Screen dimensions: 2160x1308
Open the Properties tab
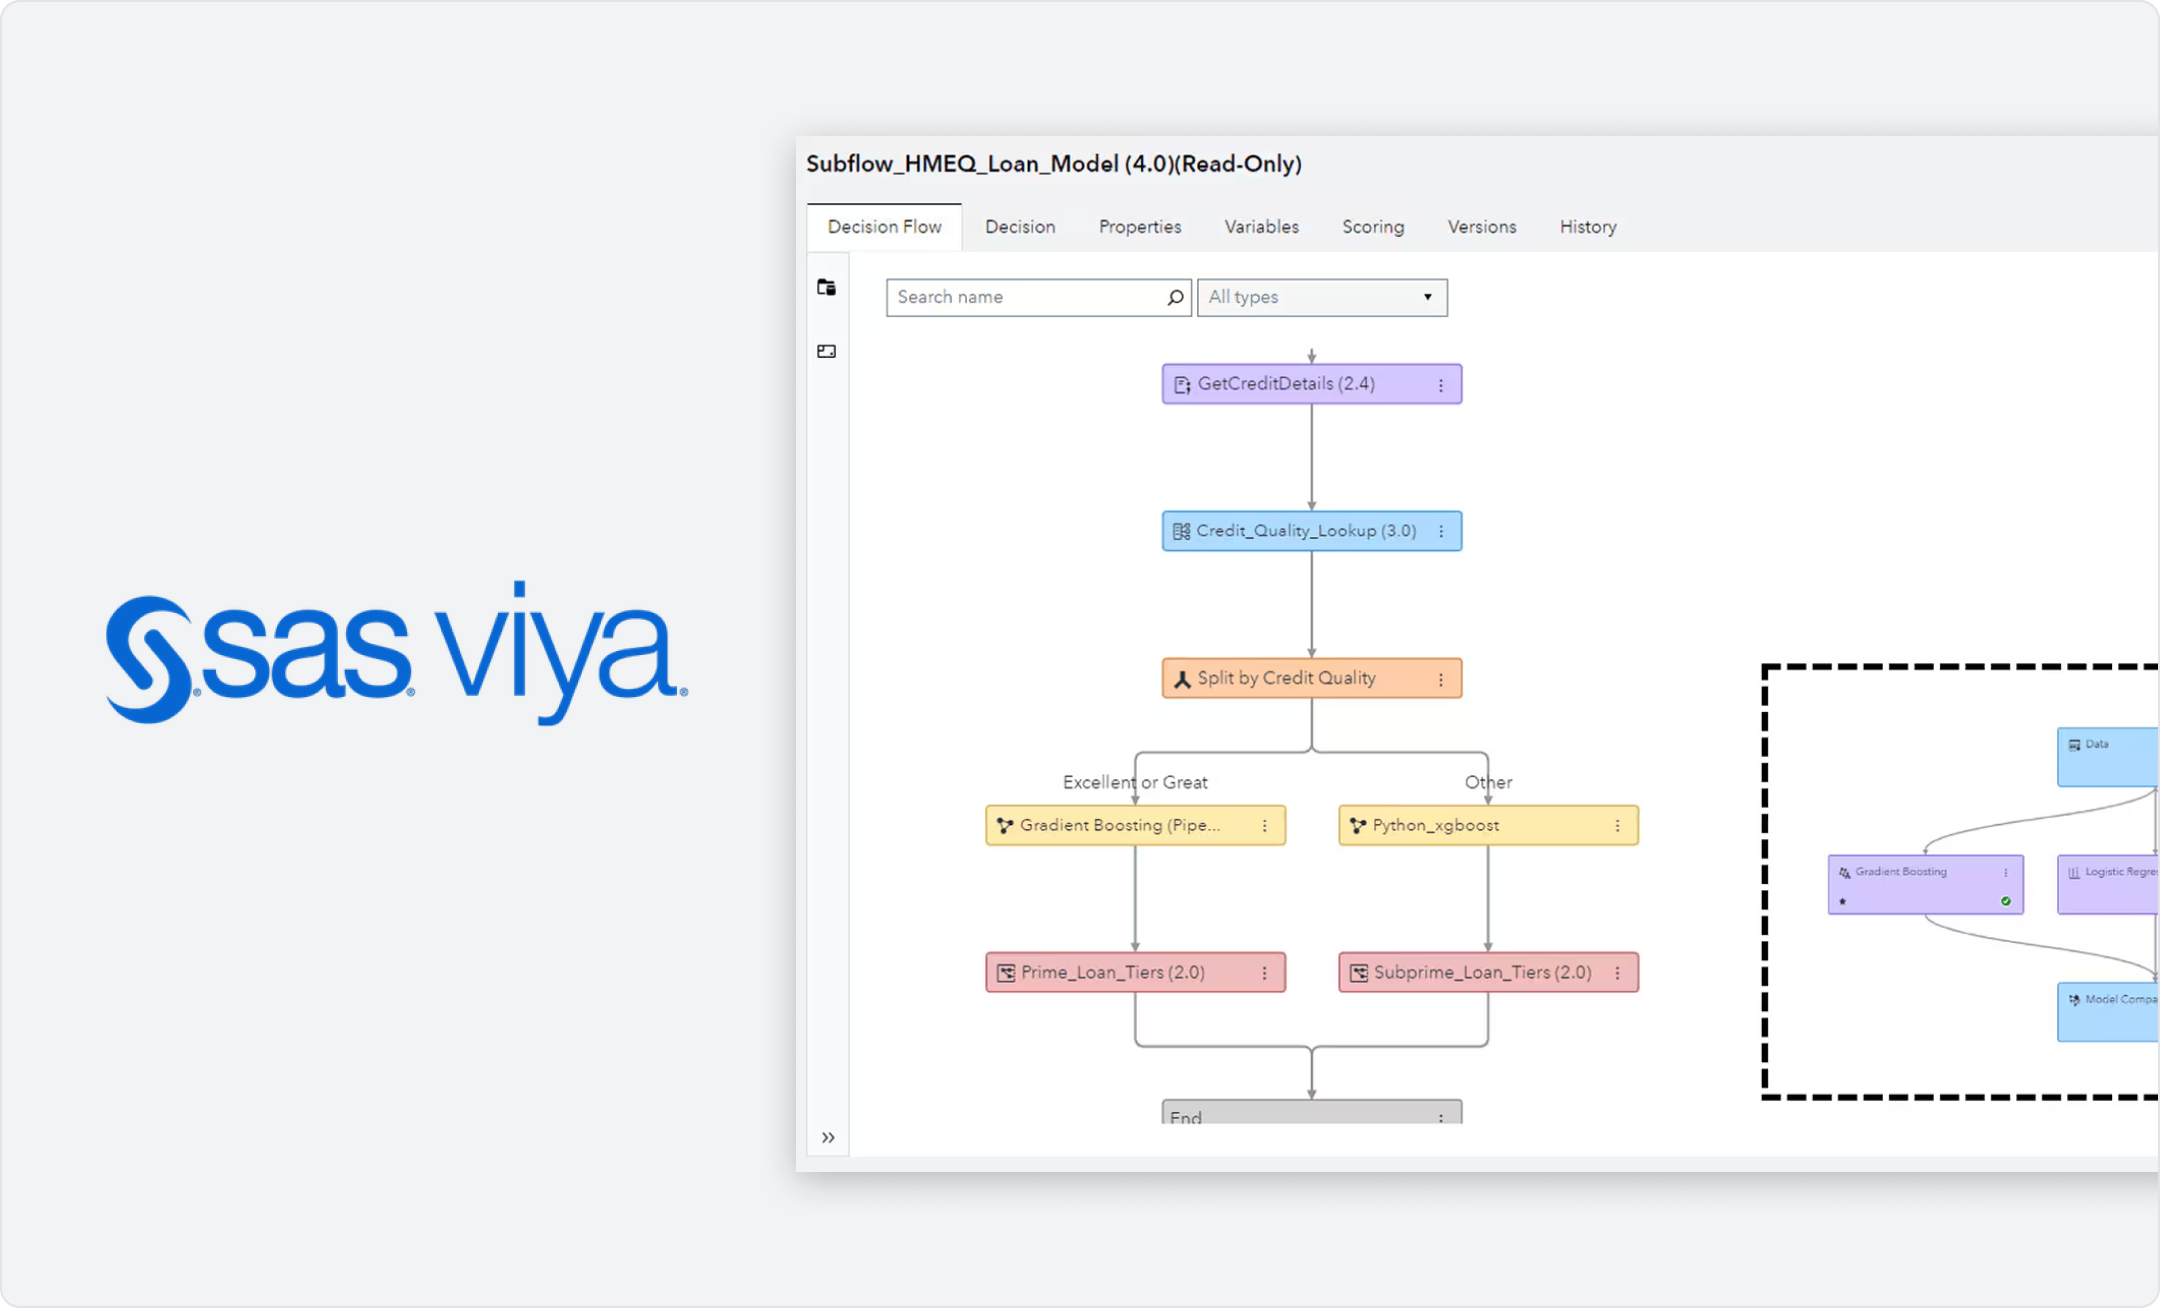tap(1140, 227)
